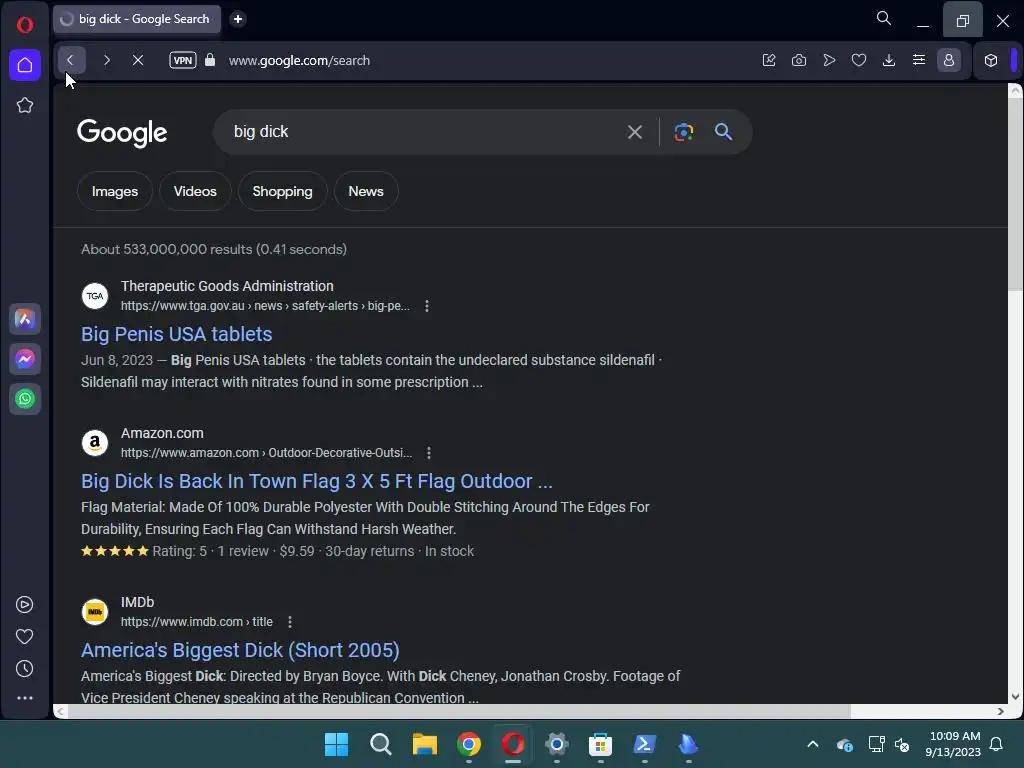Image resolution: width=1024 pixels, height=768 pixels.
Task: Go back to the previous page
Action: [x=71, y=60]
